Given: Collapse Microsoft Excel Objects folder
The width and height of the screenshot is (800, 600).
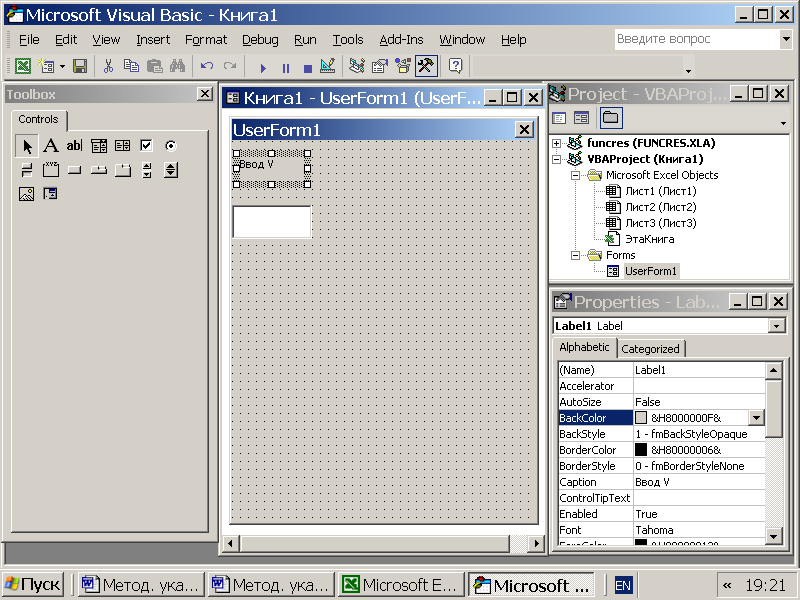Looking at the screenshot, I should (576, 176).
